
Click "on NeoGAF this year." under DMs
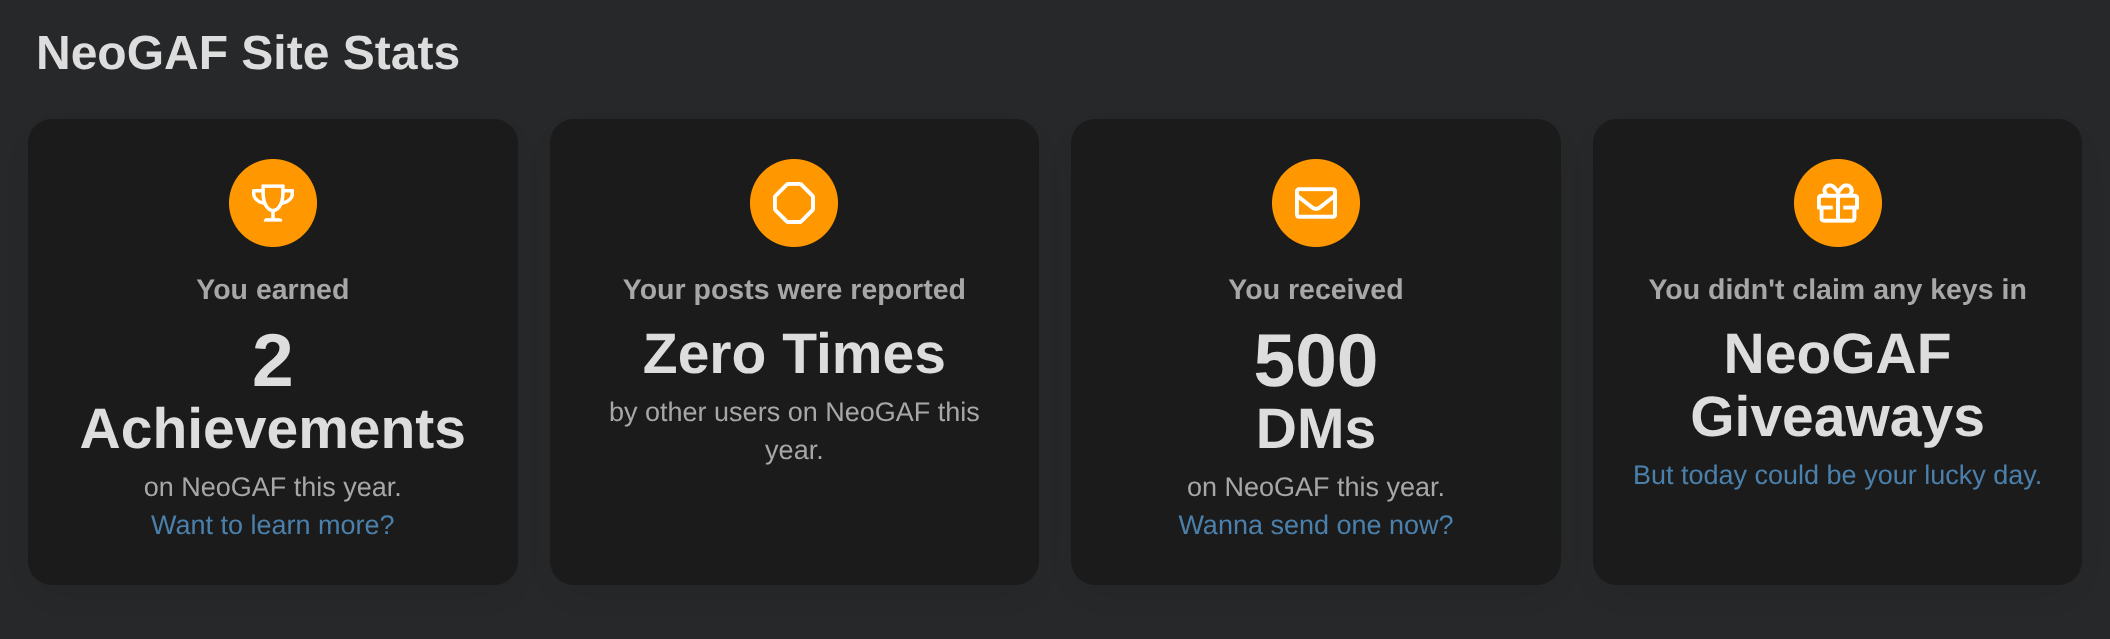click(x=1316, y=487)
